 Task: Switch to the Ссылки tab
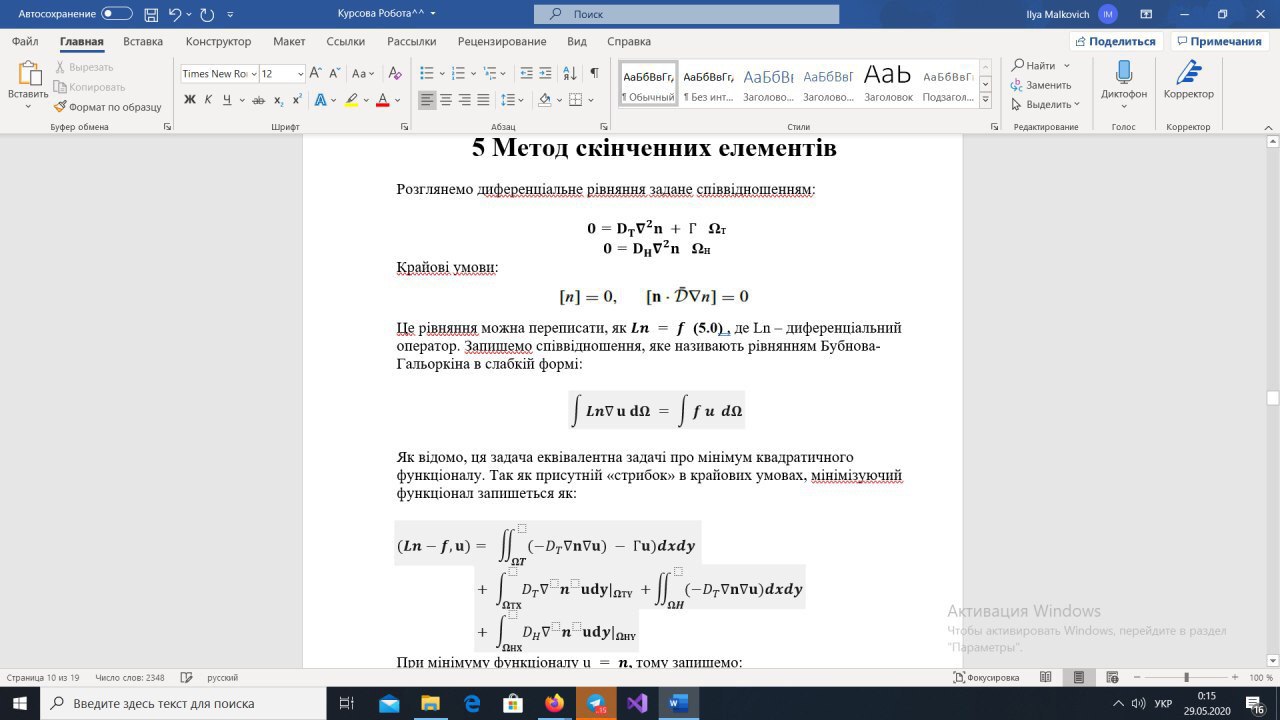pos(346,41)
